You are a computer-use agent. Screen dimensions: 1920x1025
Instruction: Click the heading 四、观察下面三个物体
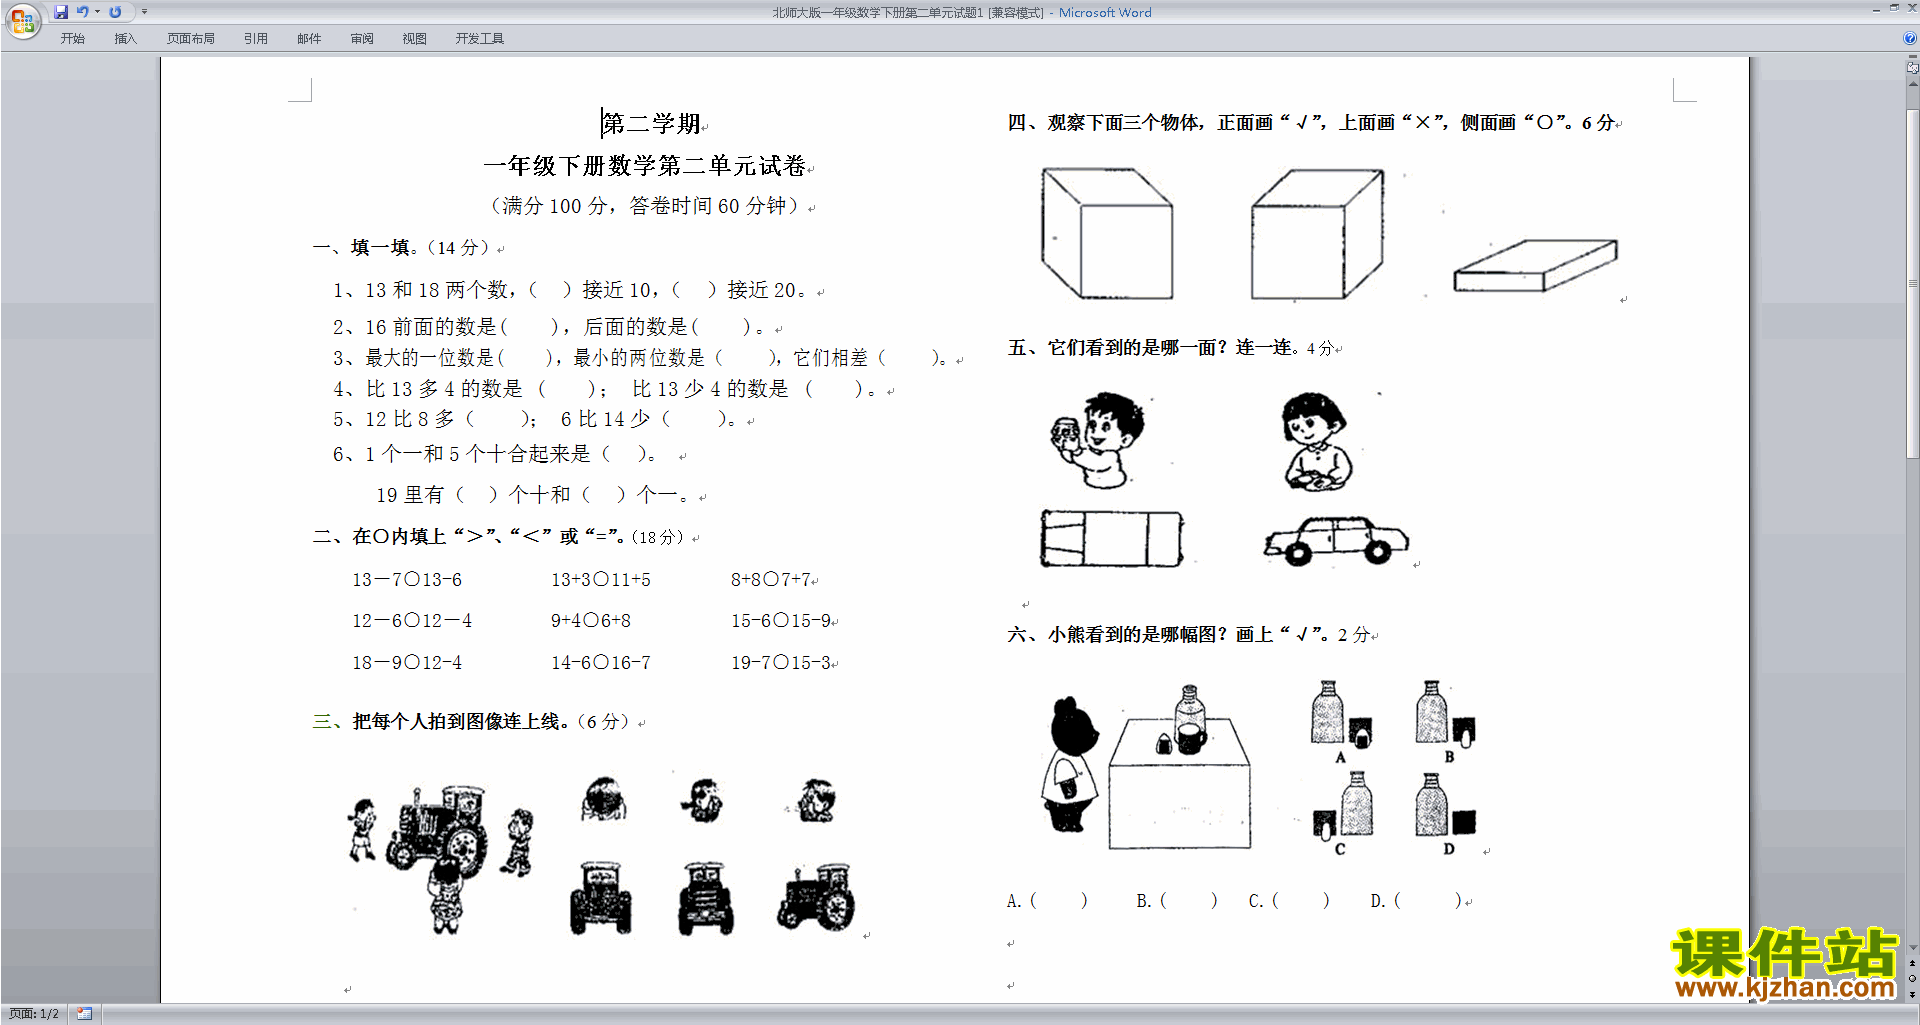[x=1311, y=123]
